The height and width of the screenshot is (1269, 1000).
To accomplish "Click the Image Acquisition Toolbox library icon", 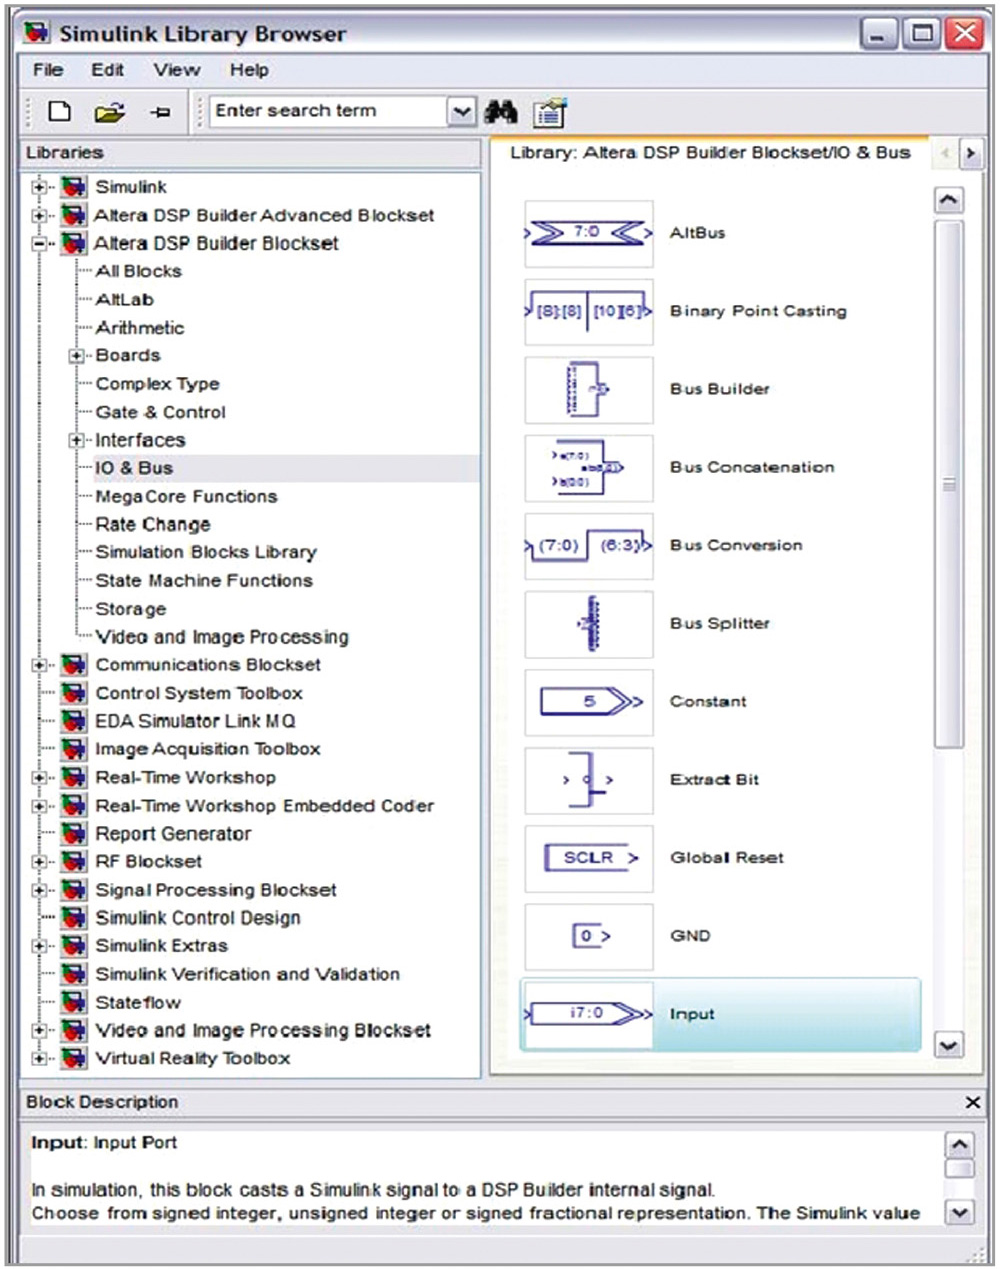I will pos(74,749).
